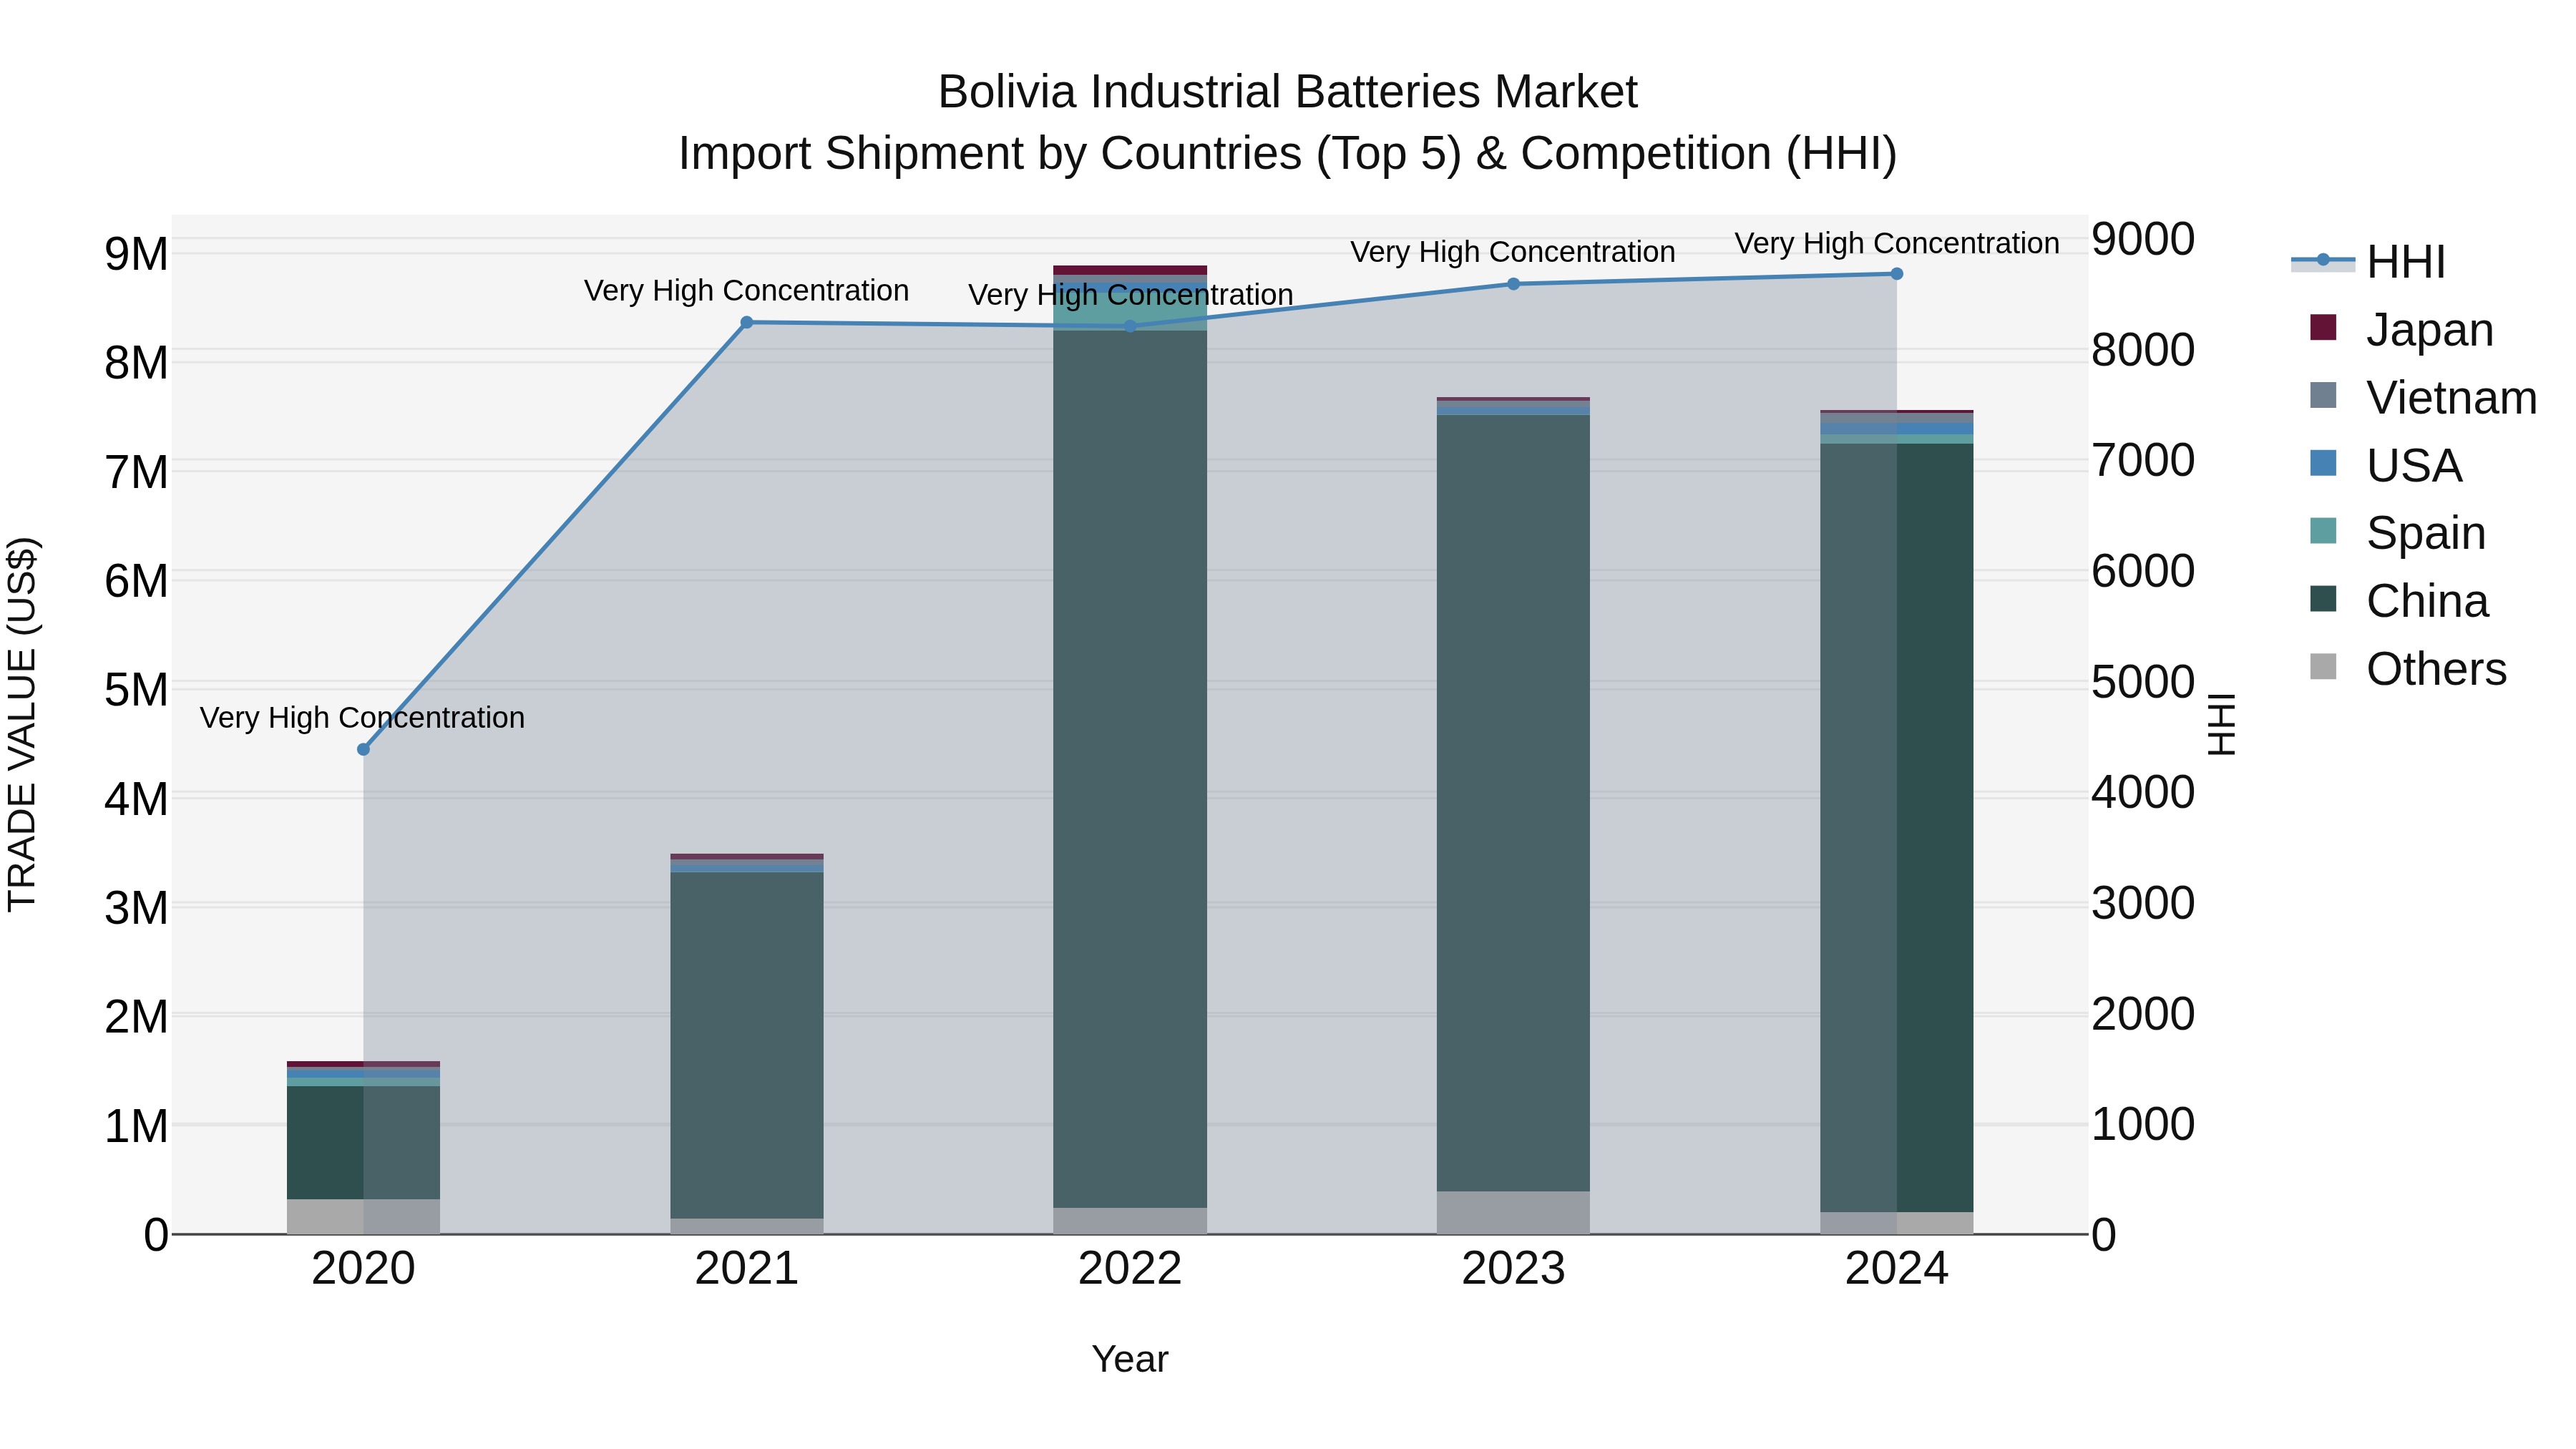
Task: Click the 2024 x-axis year label
Action: 1896,1269
